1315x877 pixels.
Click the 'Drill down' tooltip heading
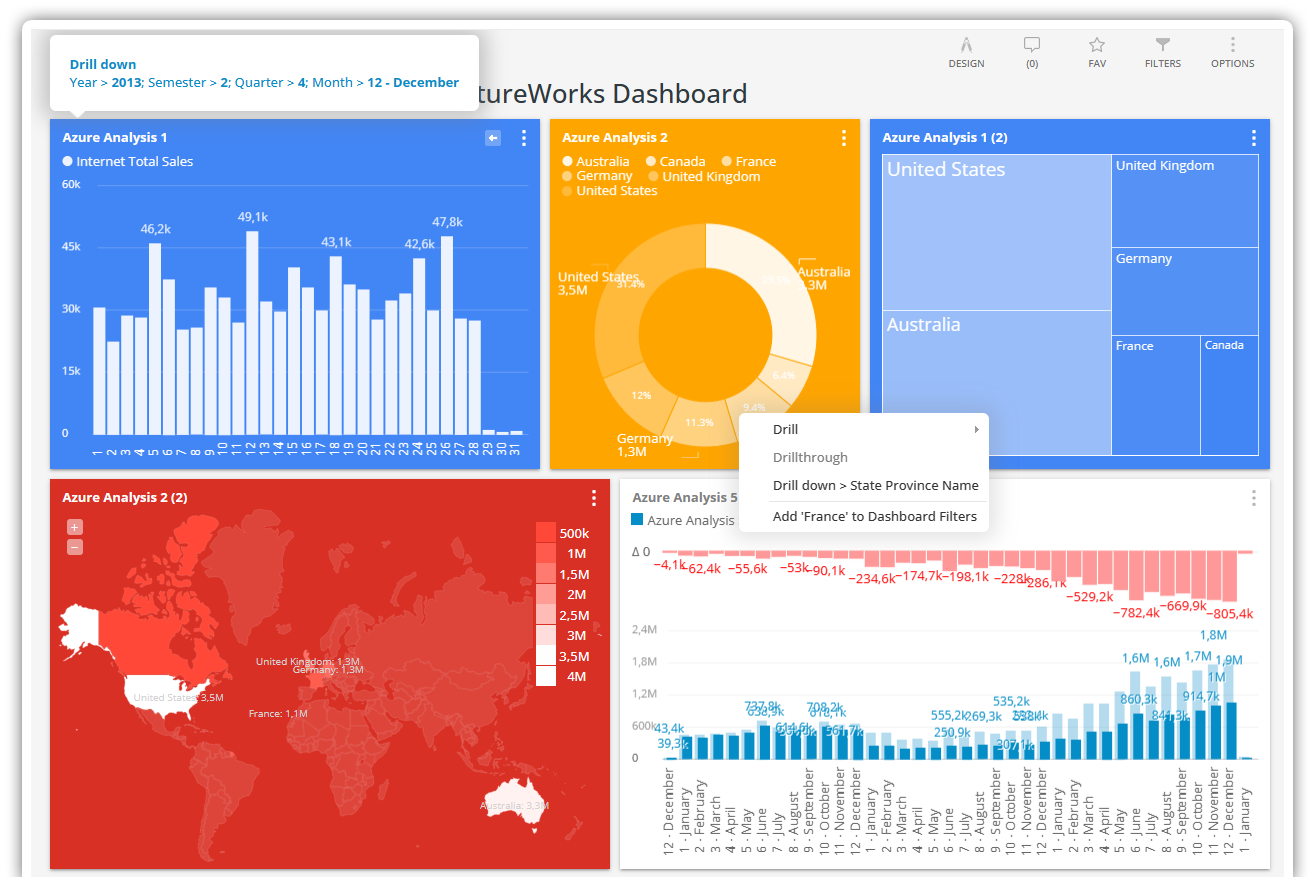(103, 64)
